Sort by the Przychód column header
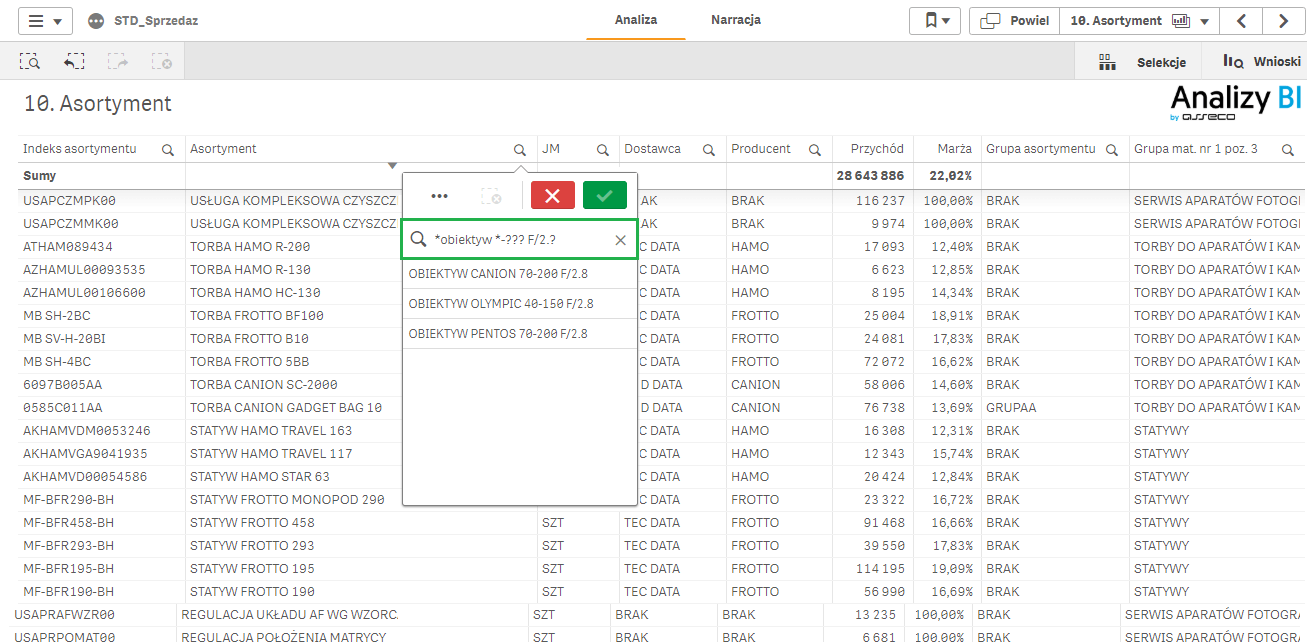Viewport: 1308px width, 642px height. coord(877,149)
